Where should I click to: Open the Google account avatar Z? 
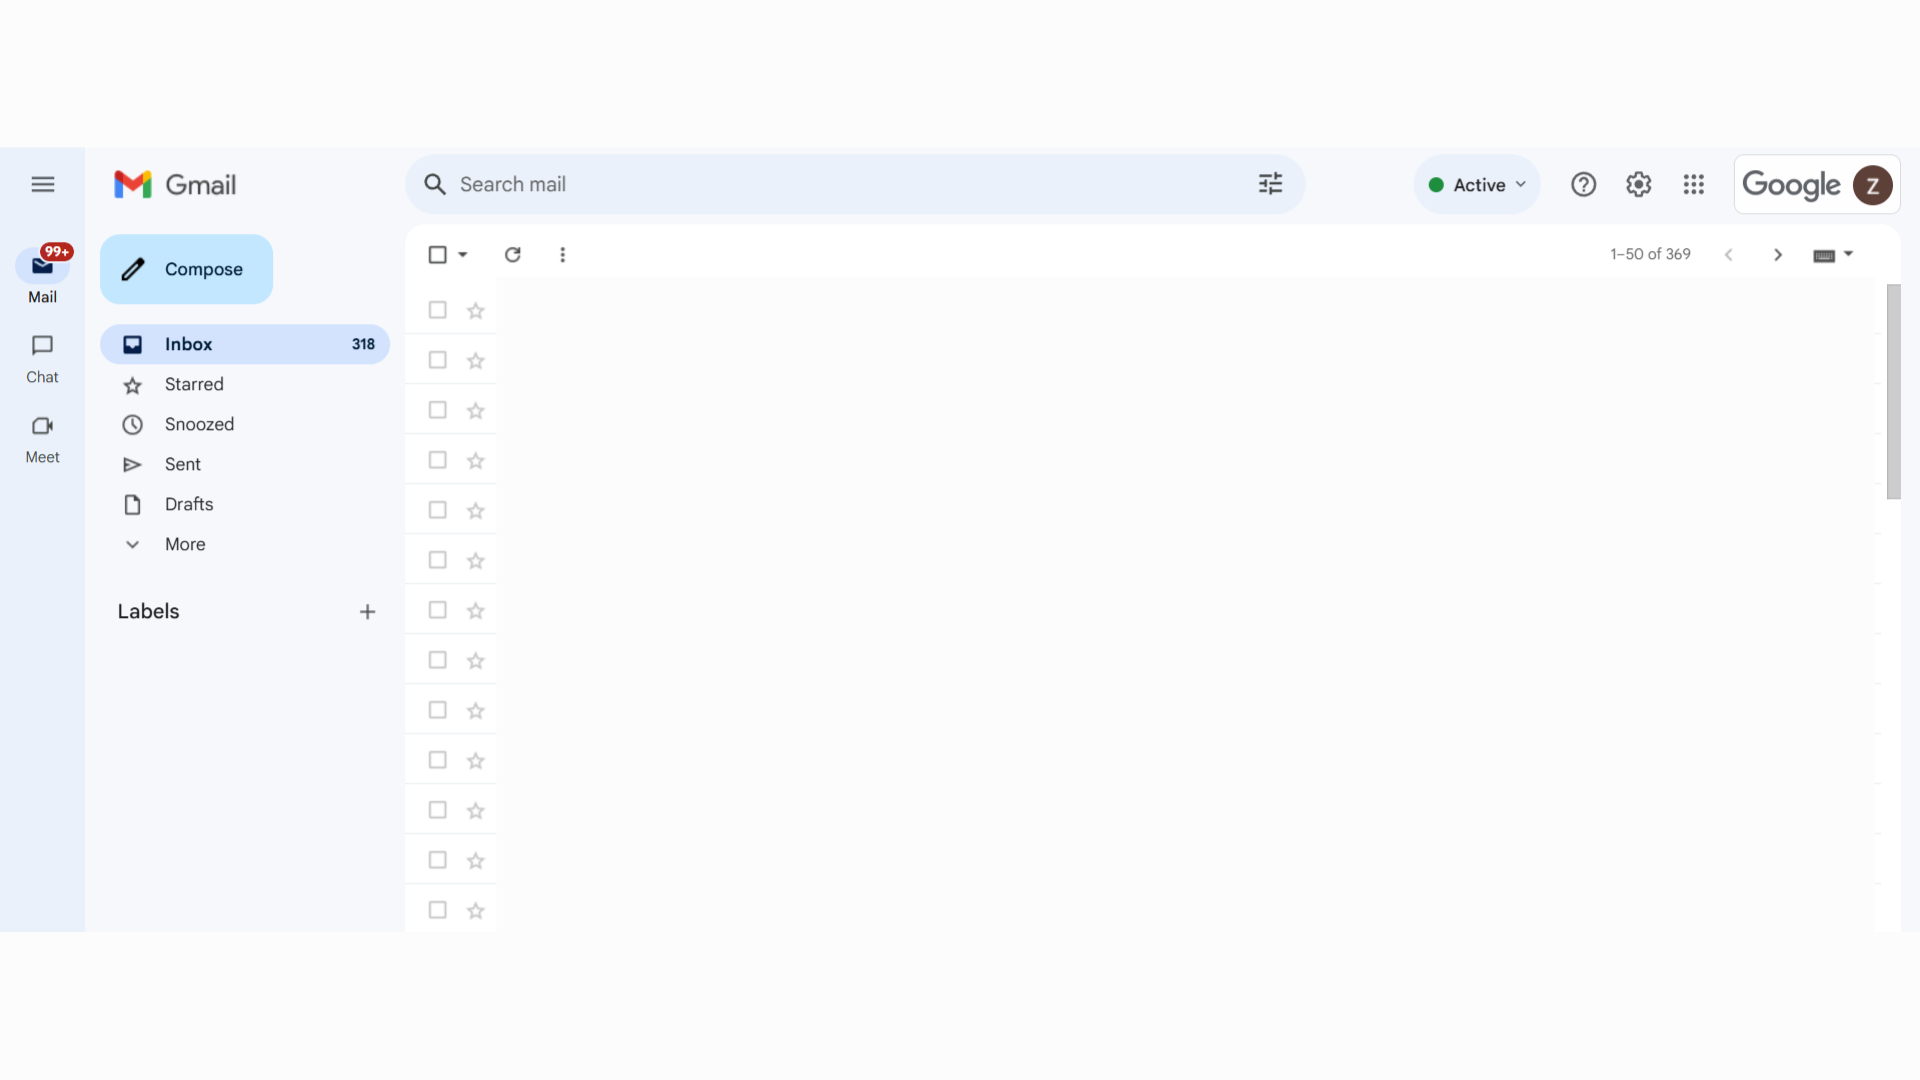pos(1872,185)
